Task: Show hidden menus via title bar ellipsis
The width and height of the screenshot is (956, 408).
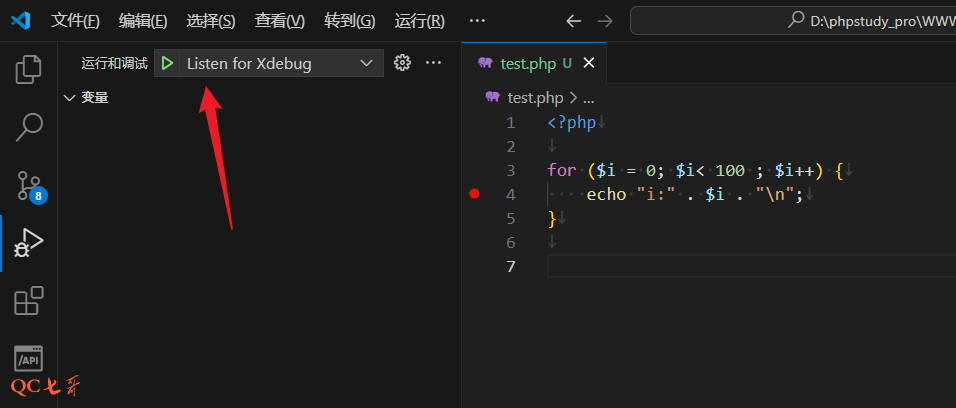Action: pos(477,20)
